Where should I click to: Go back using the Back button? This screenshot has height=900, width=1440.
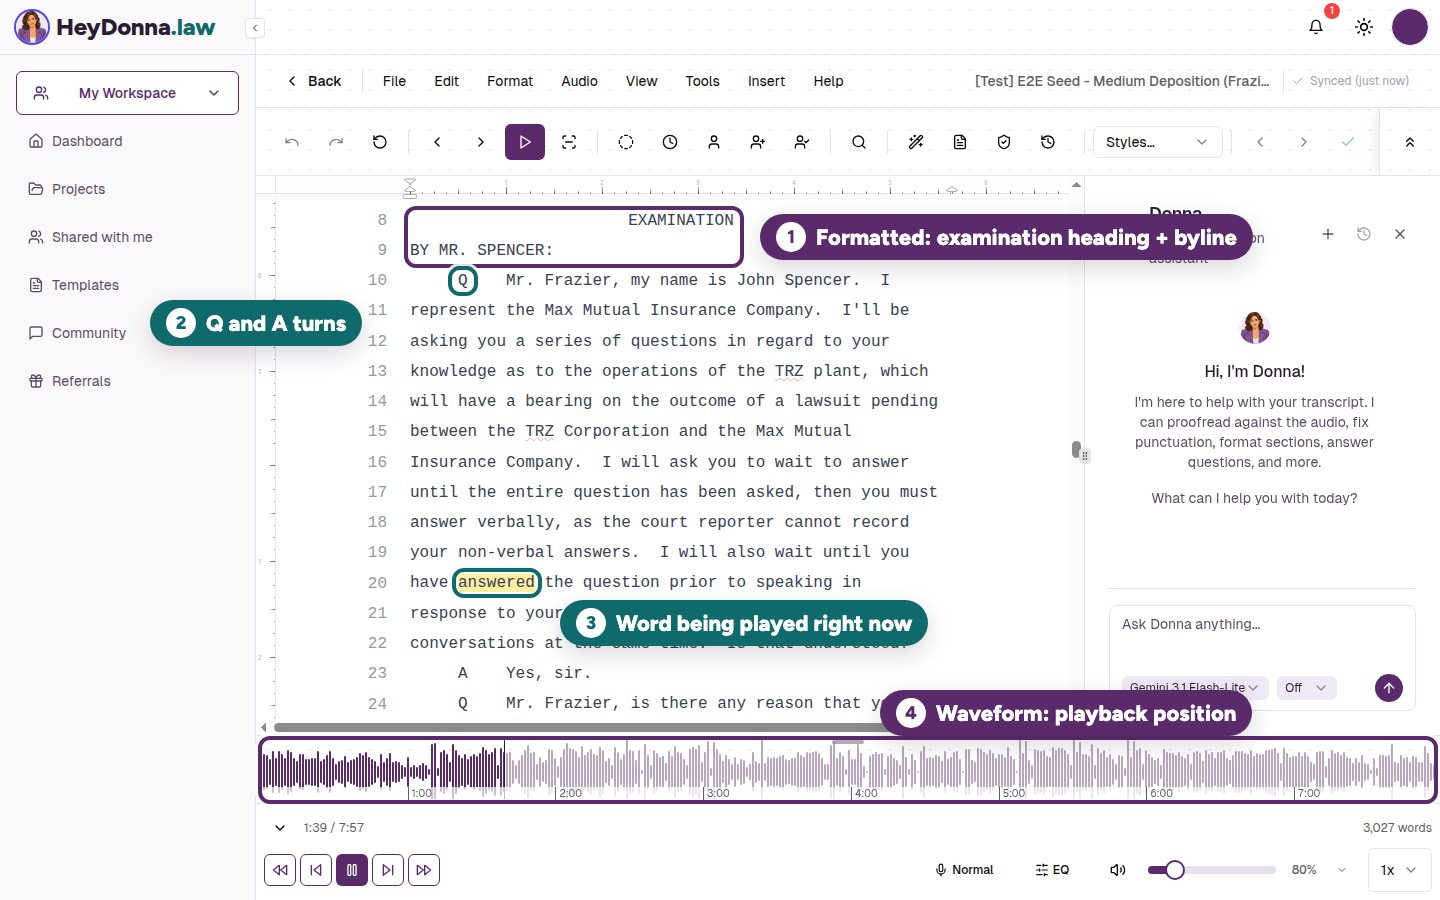[x=314, y=81]
